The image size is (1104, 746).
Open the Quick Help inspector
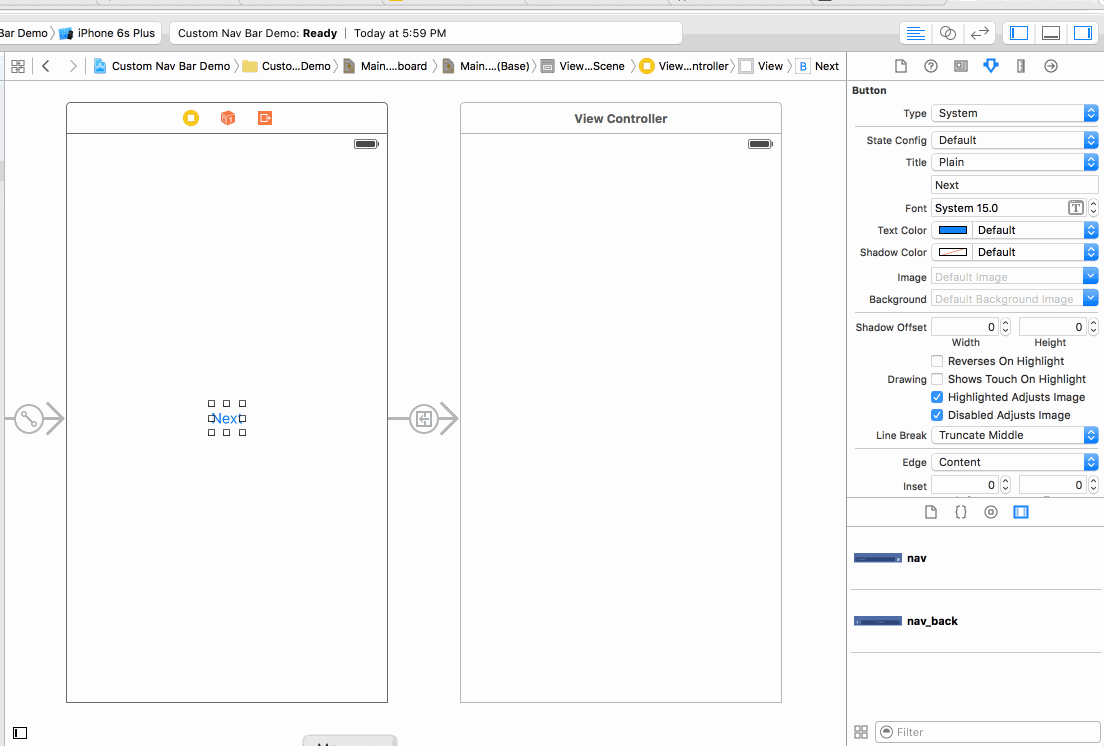coord(931,66)
